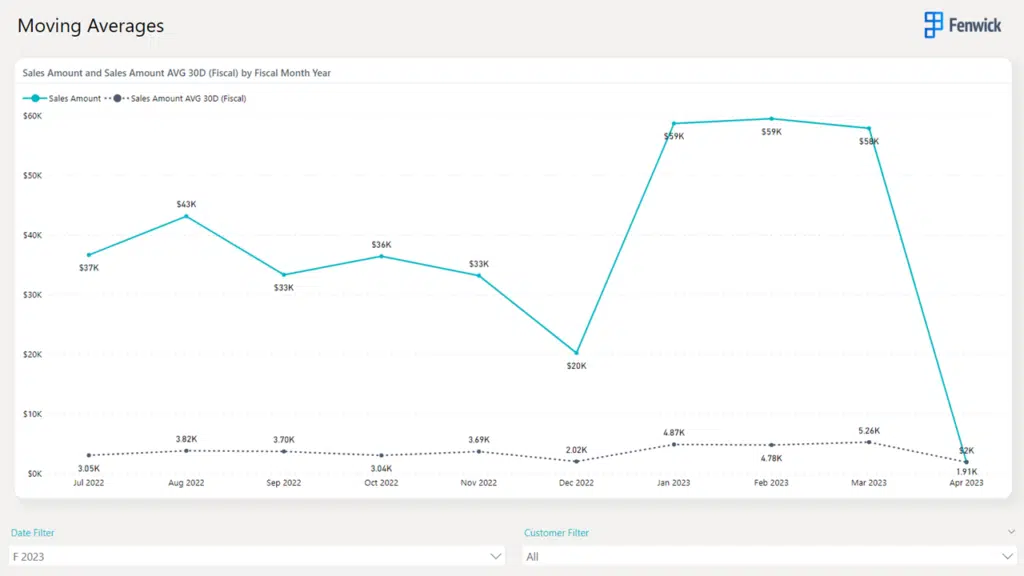Select the Jan 2023 4.87K average point
Viewport: 1024px width, 576px height.
(674, 444)
